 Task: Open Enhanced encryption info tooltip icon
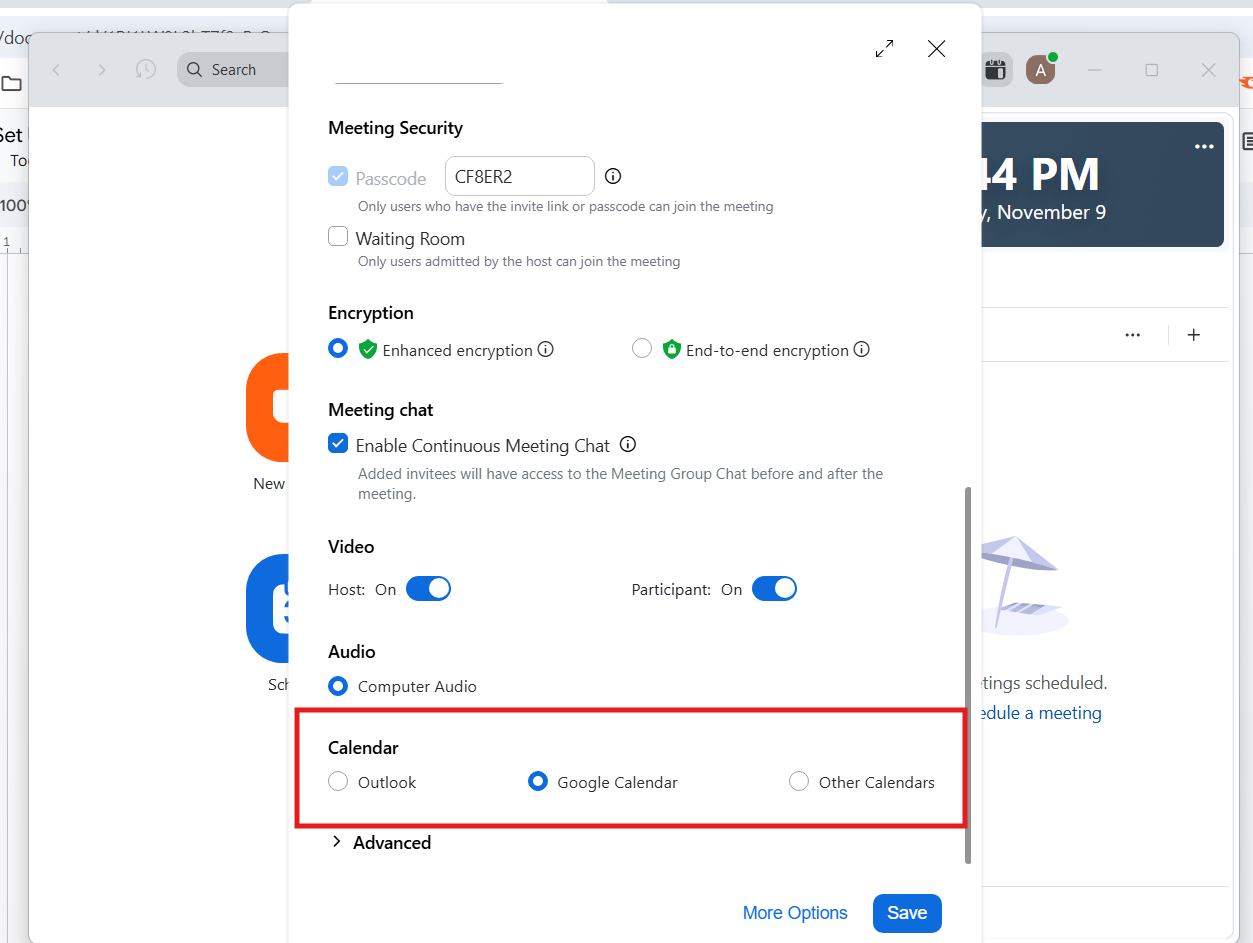pos(546,350)
